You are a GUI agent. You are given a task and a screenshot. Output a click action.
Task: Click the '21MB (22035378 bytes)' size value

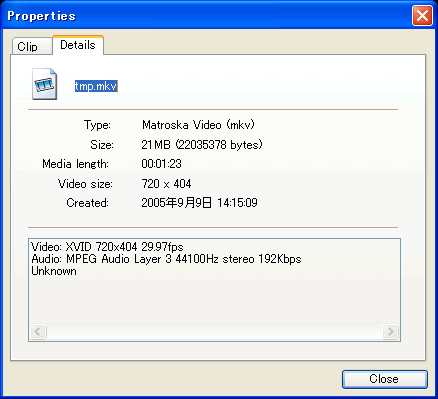(x=202, y=145)
